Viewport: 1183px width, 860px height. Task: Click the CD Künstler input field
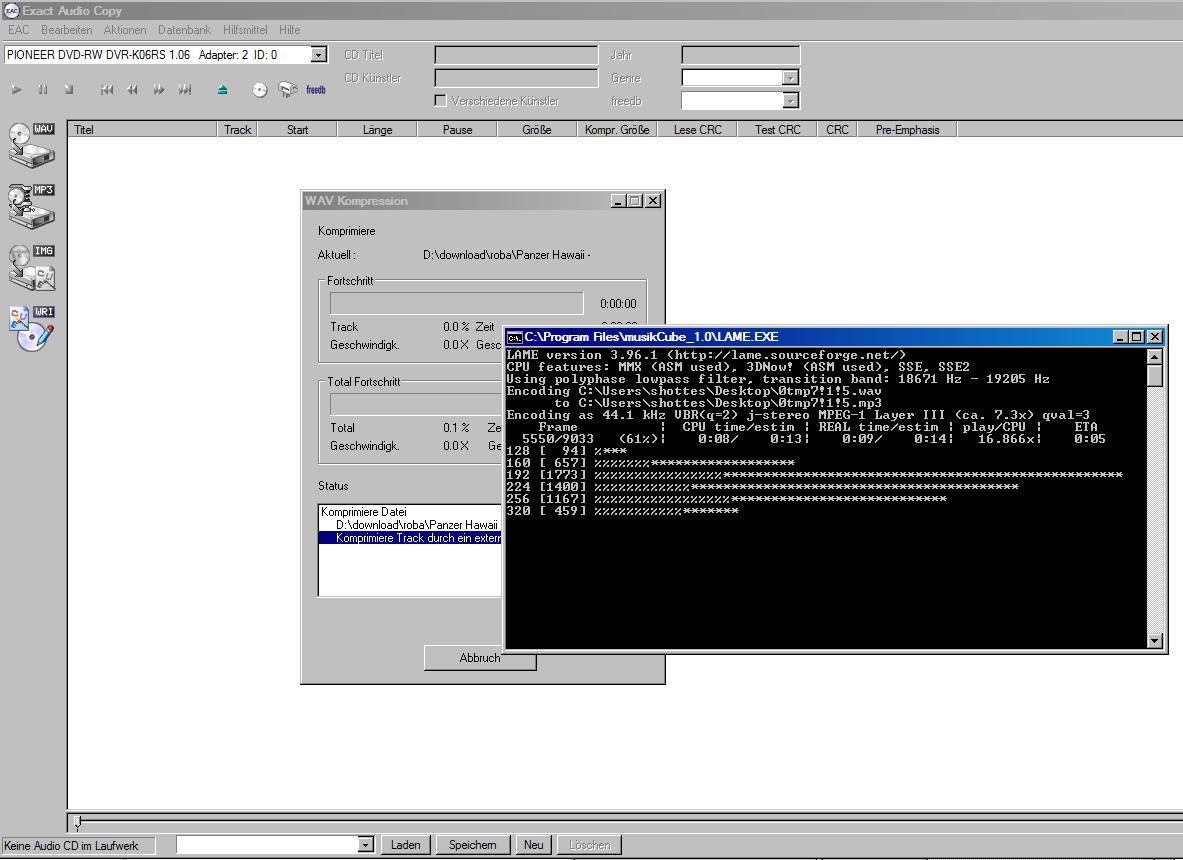point(516,78)
